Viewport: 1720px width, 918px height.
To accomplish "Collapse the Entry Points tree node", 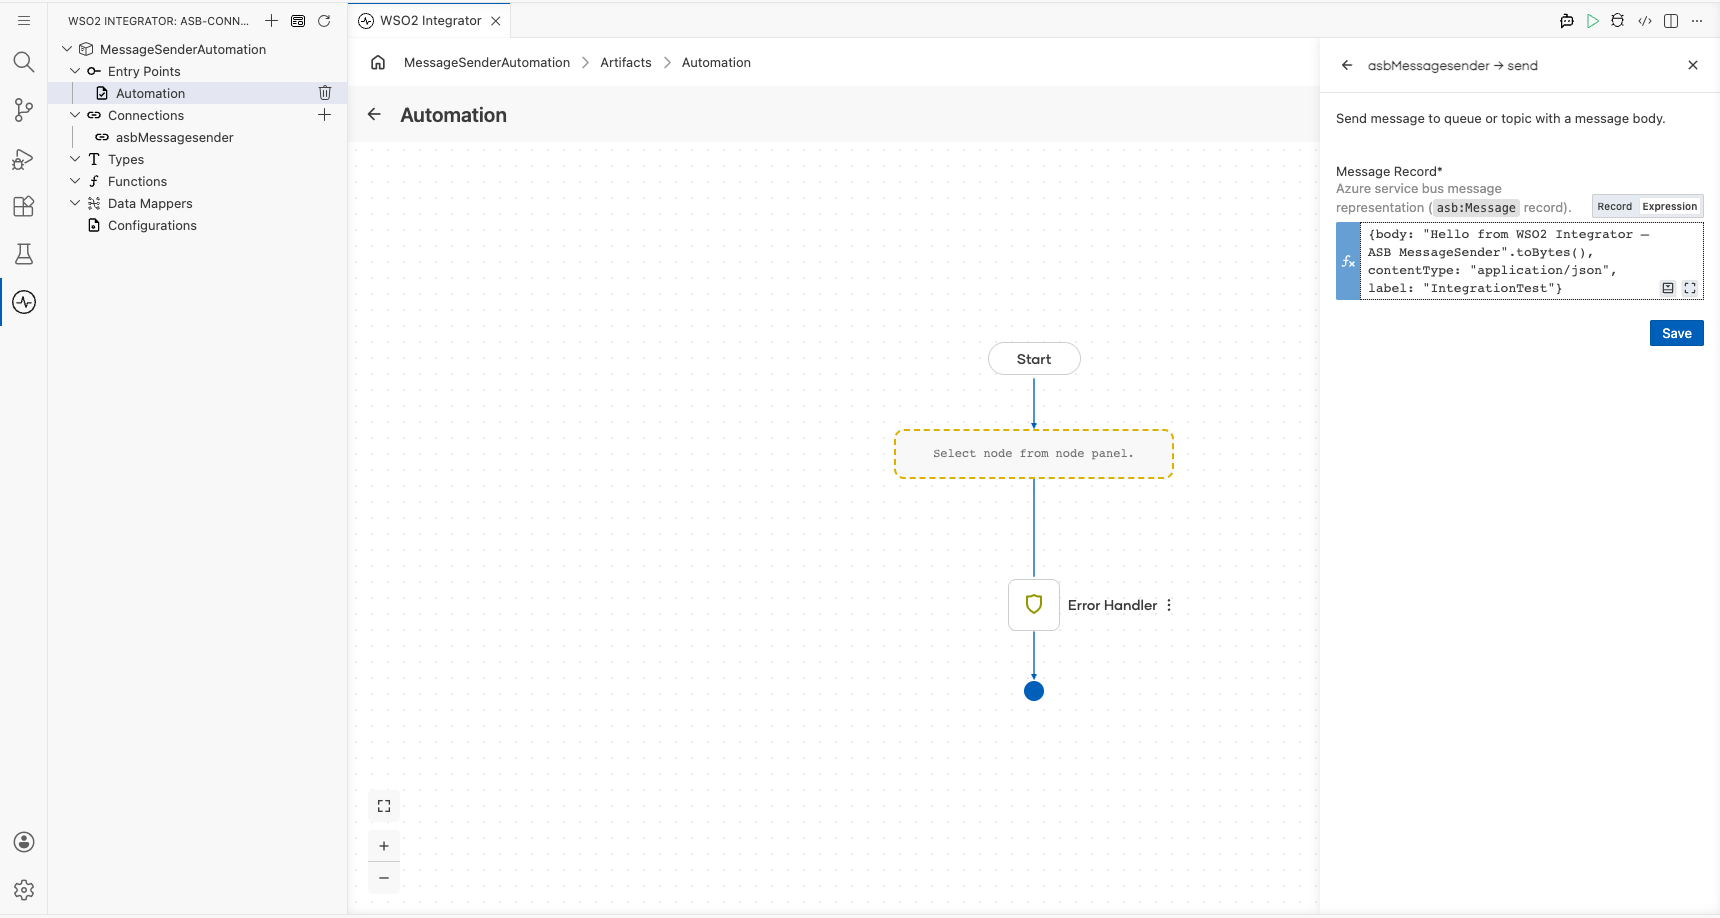I will pyautogui.click(x=75, y=71).
